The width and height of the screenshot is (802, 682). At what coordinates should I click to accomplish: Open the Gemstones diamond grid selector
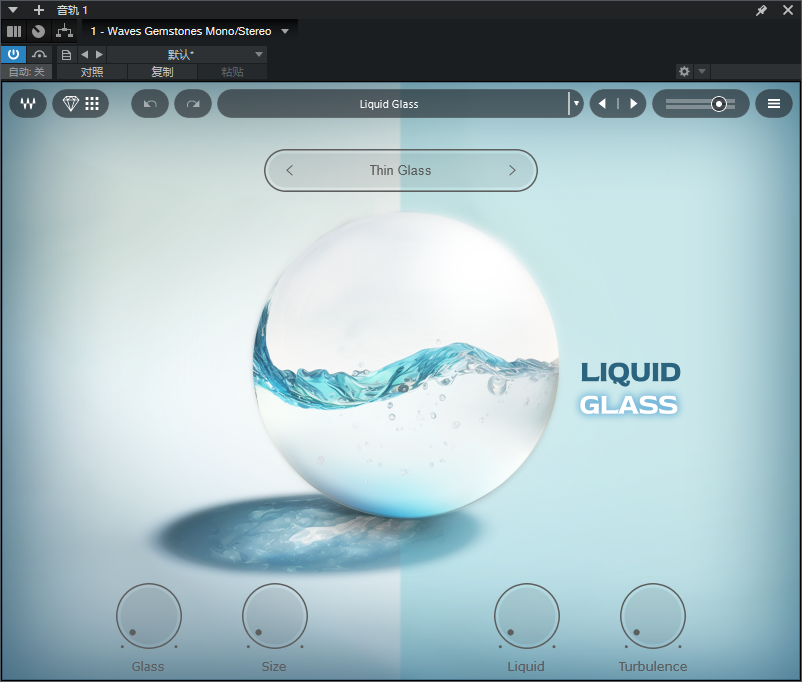click(80, 104)
